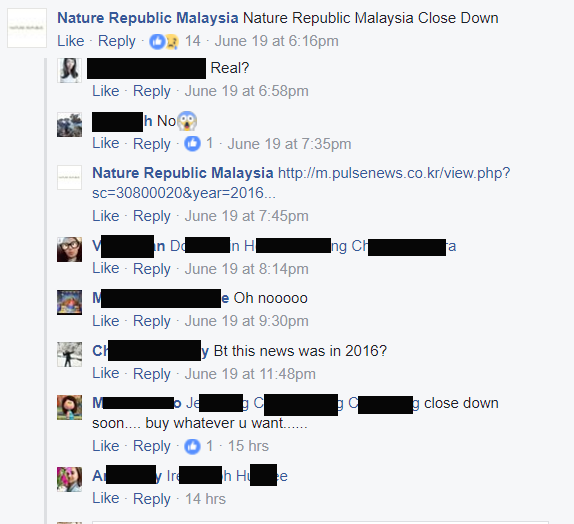Open the June 19 at 11:48pm timestamp
Screen dimensions: 574x524
[x=250, y=374]
